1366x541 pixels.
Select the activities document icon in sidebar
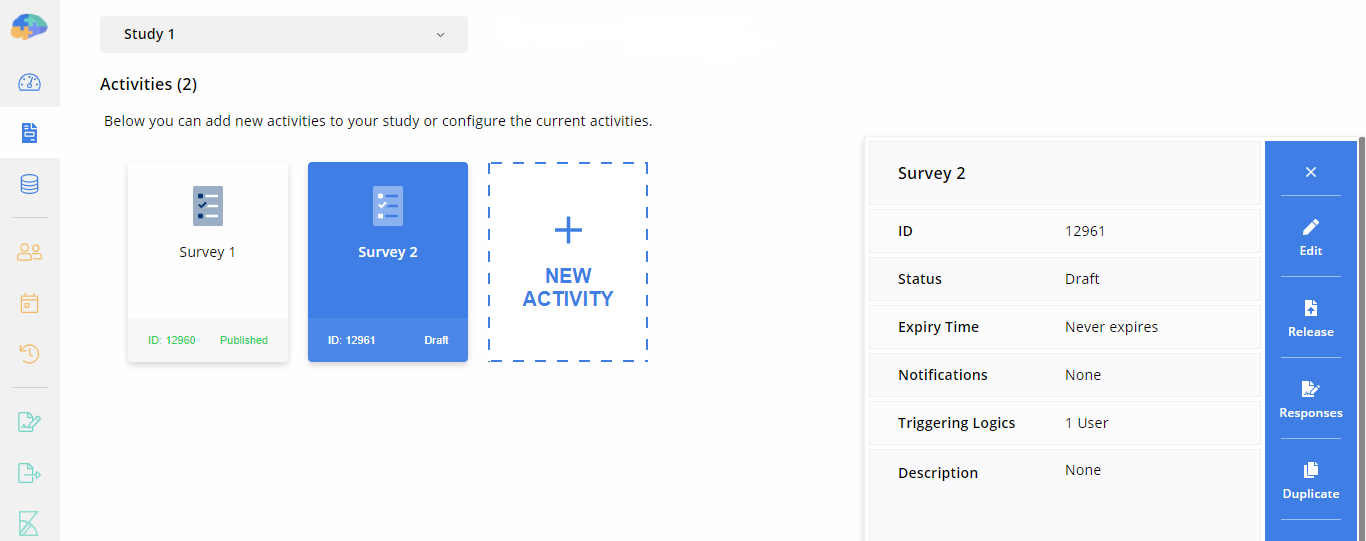[29, 132]
